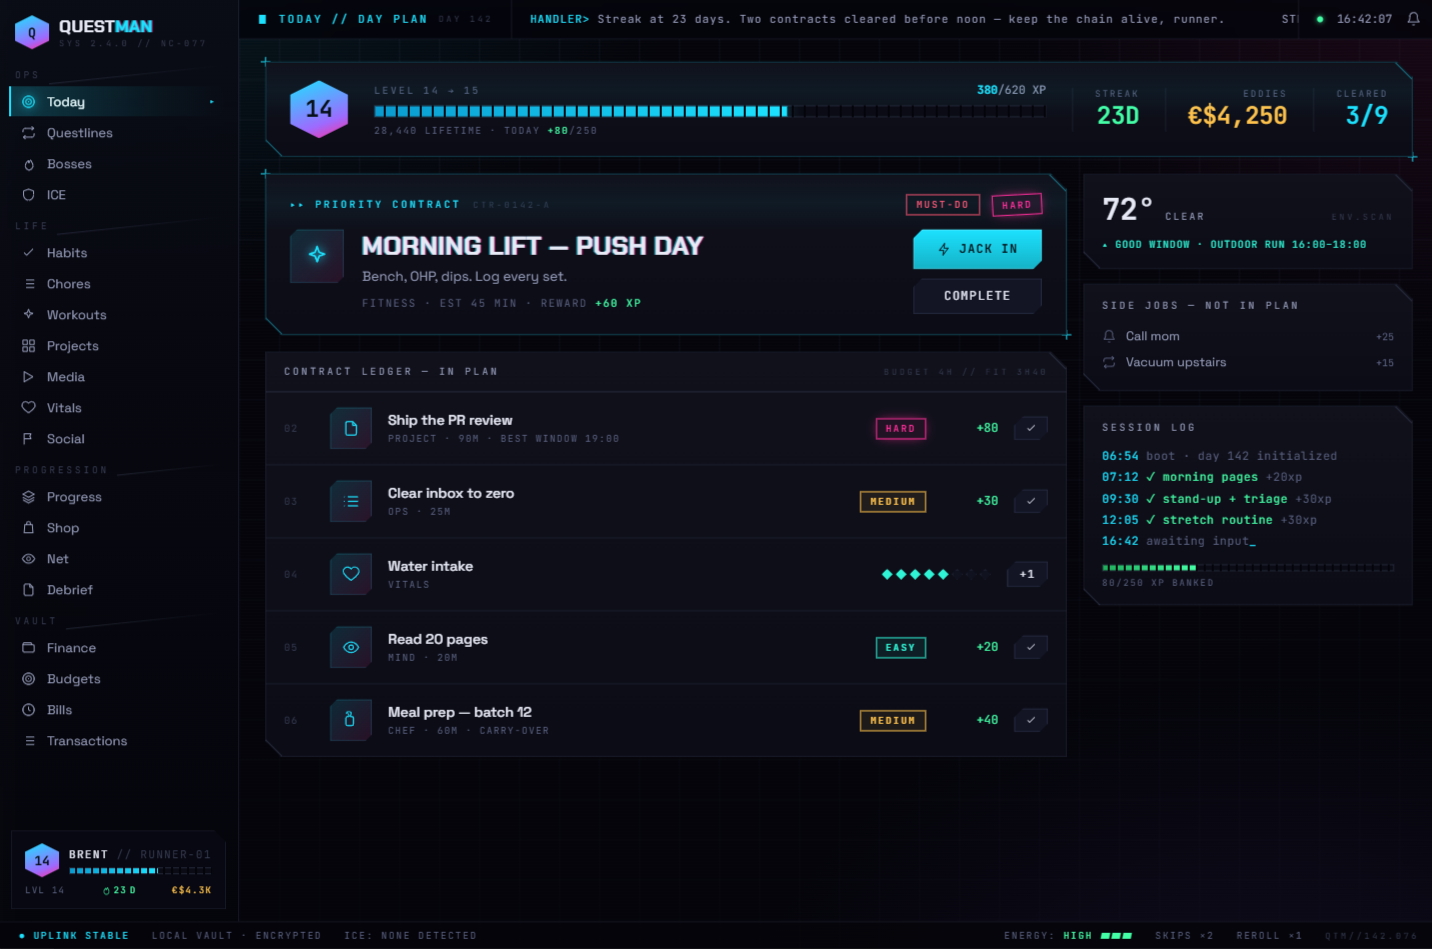Image resolution: width=1432 pixels, height=949 pixels.
Task: Click the SKIPS ×2 status entry
Action: 1184,936
